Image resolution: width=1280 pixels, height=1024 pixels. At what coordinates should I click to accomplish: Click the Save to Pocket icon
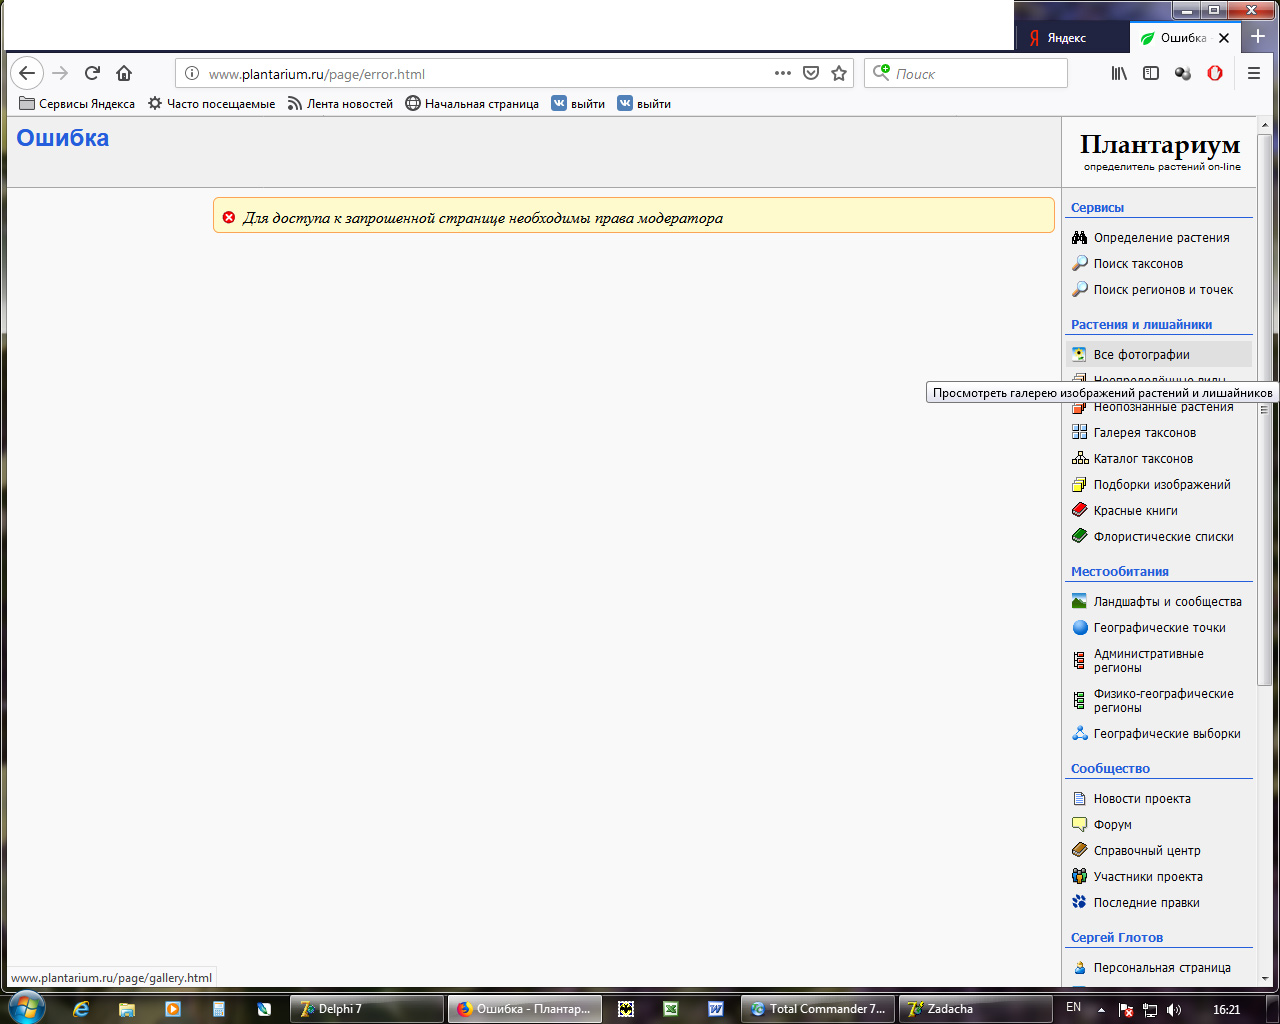coord(811,73)
